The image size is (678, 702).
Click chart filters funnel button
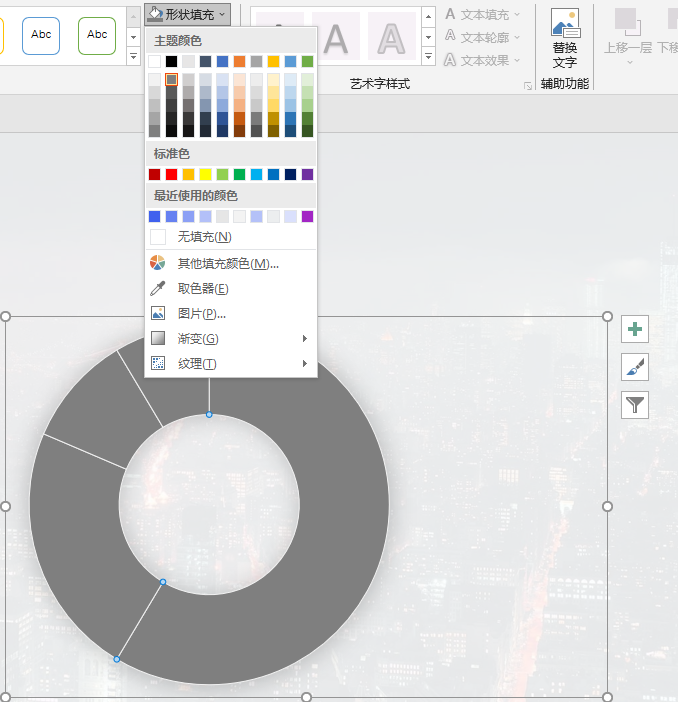click(635, 405)
